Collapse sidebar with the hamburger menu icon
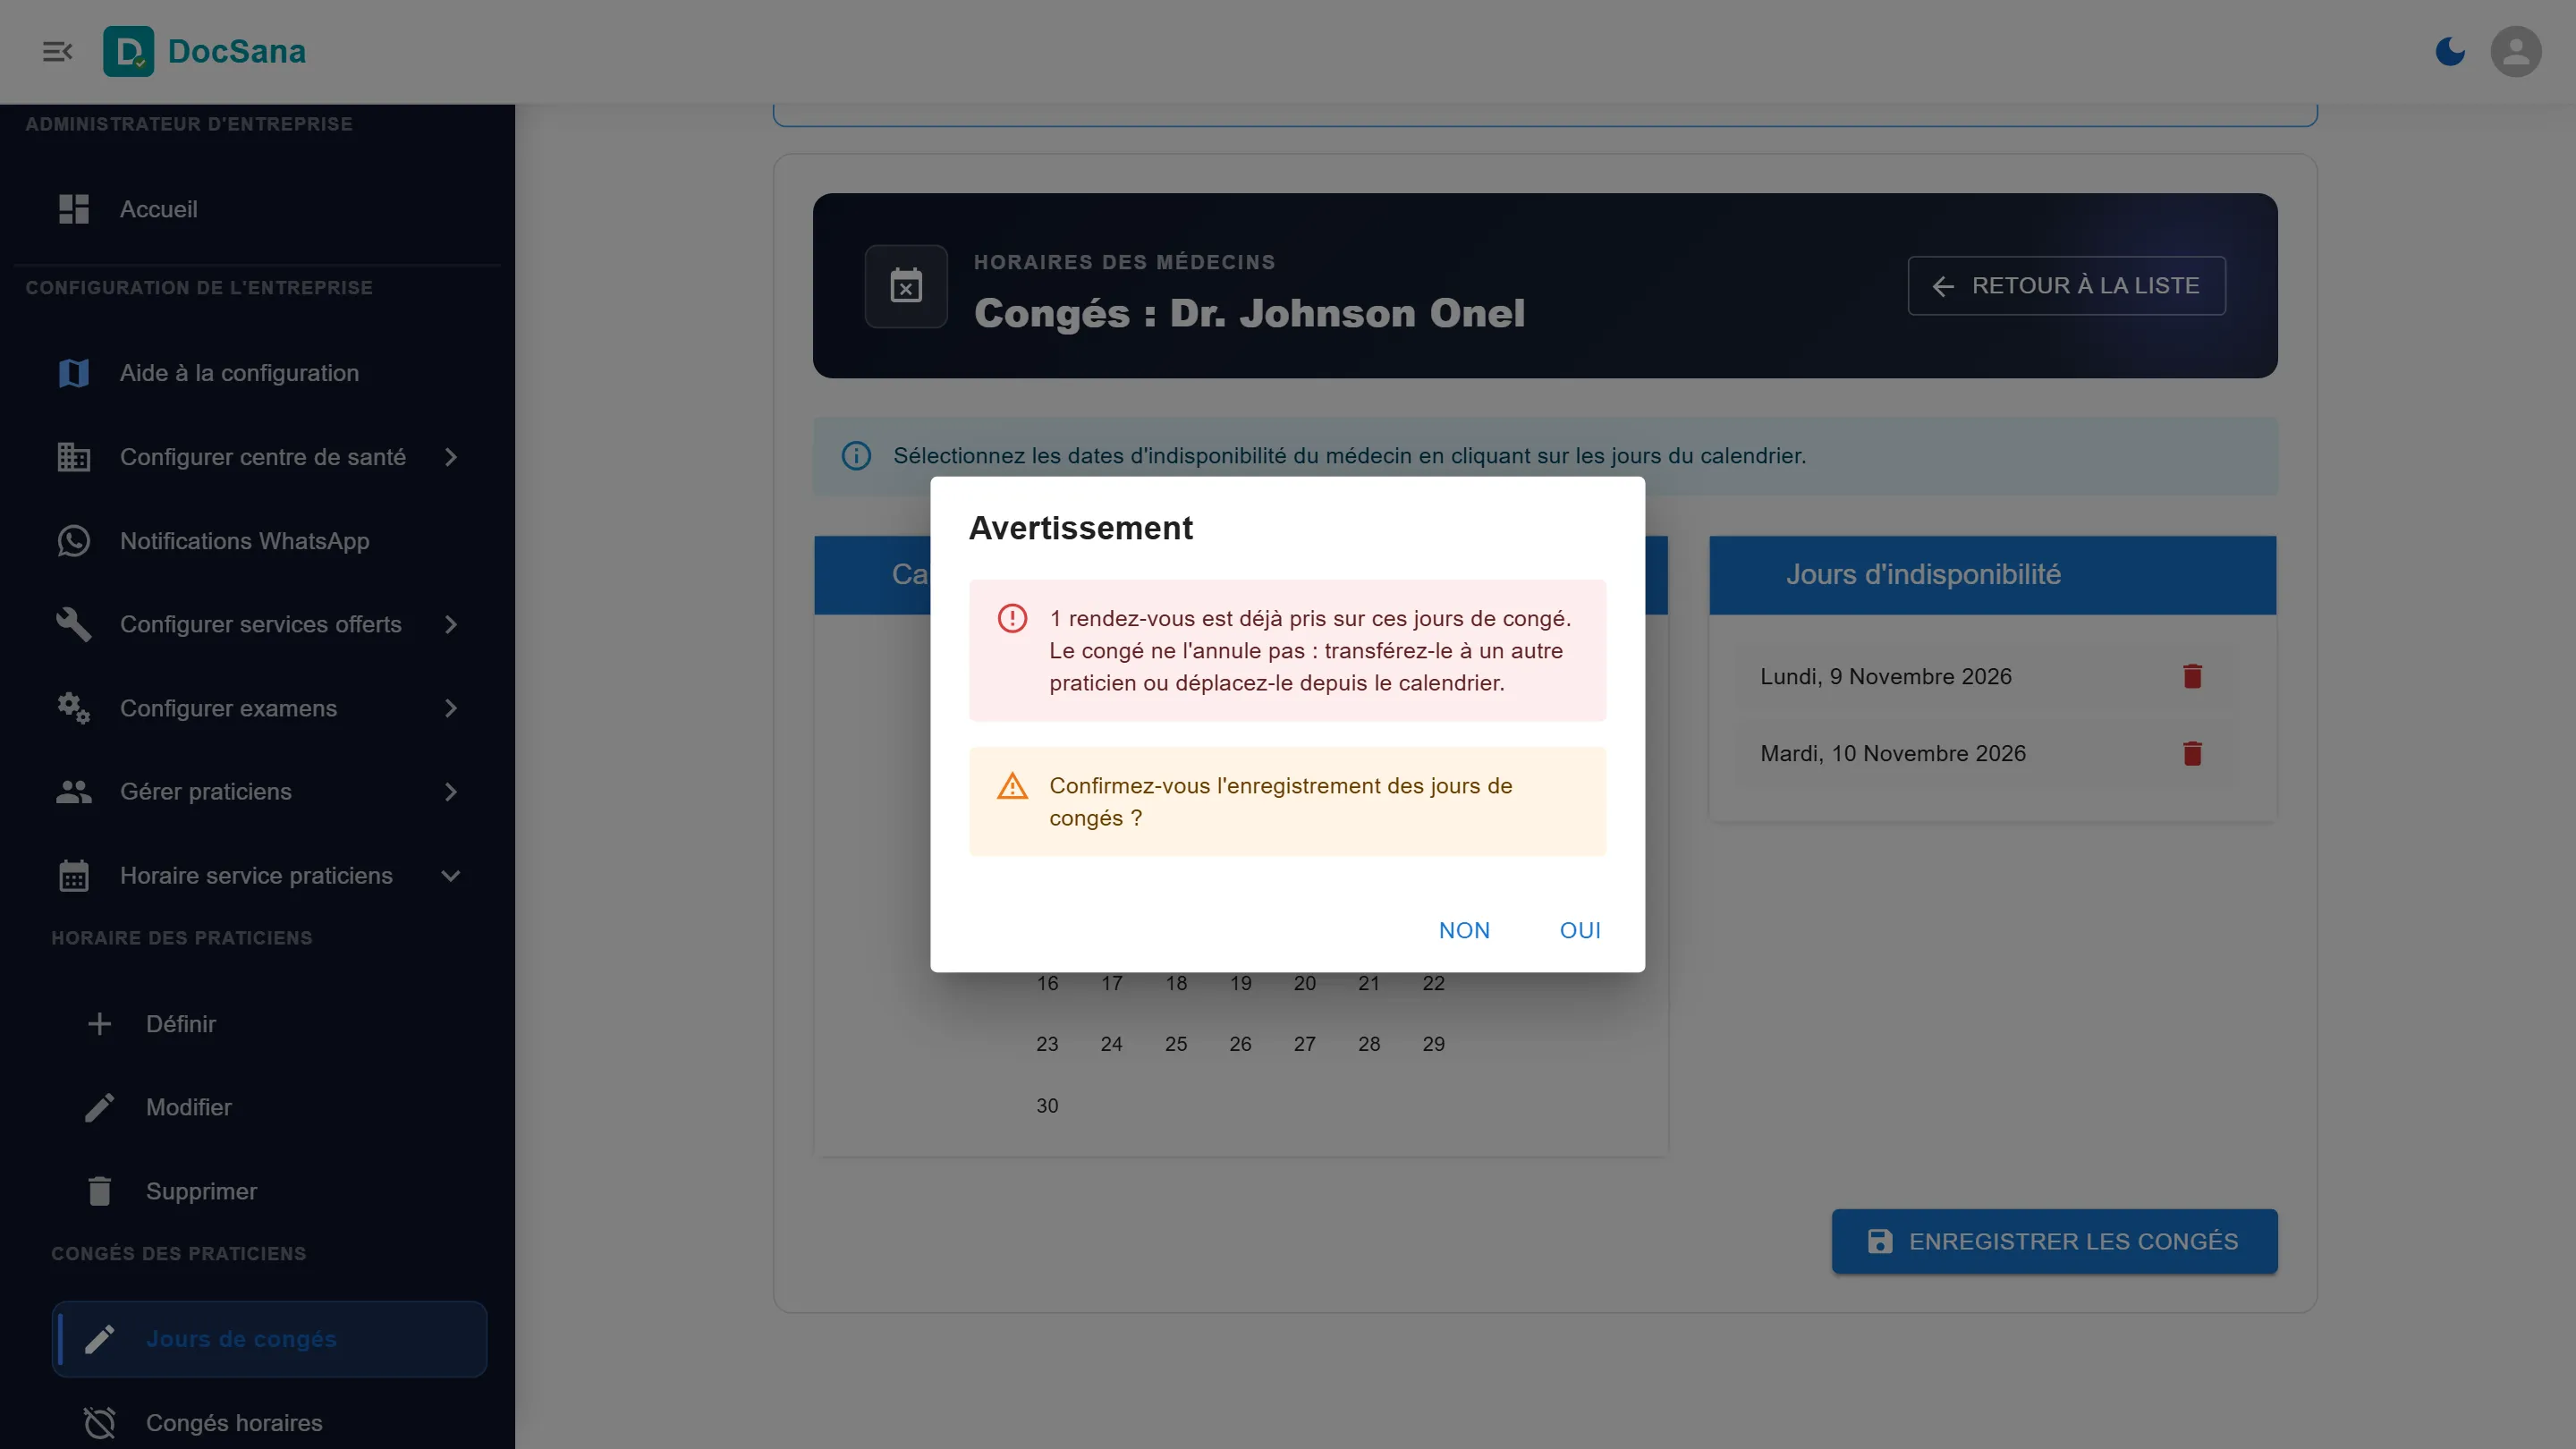The height and width of the screenshot is (1449, 2576). 57,51
